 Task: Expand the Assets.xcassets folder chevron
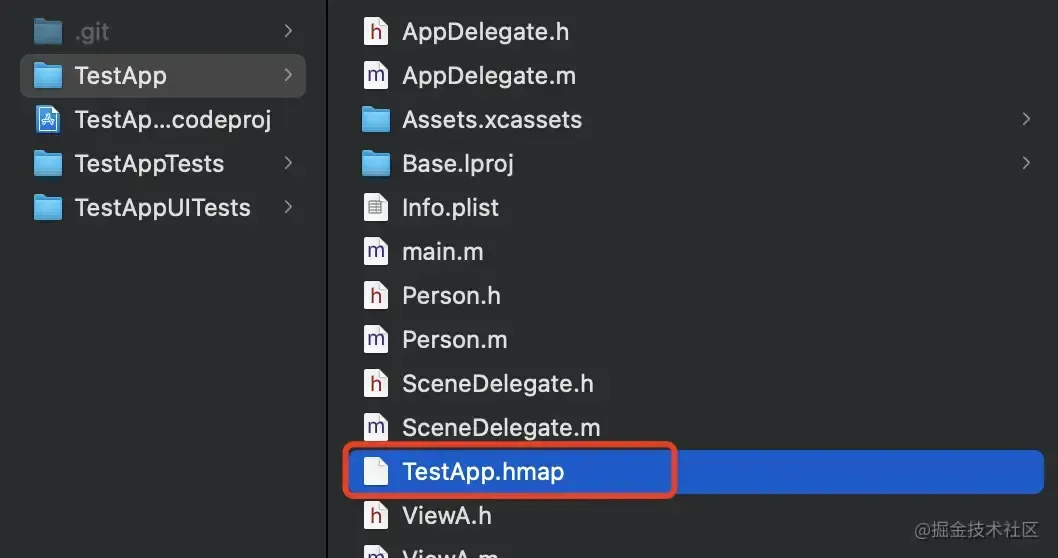pos(1026,120)
